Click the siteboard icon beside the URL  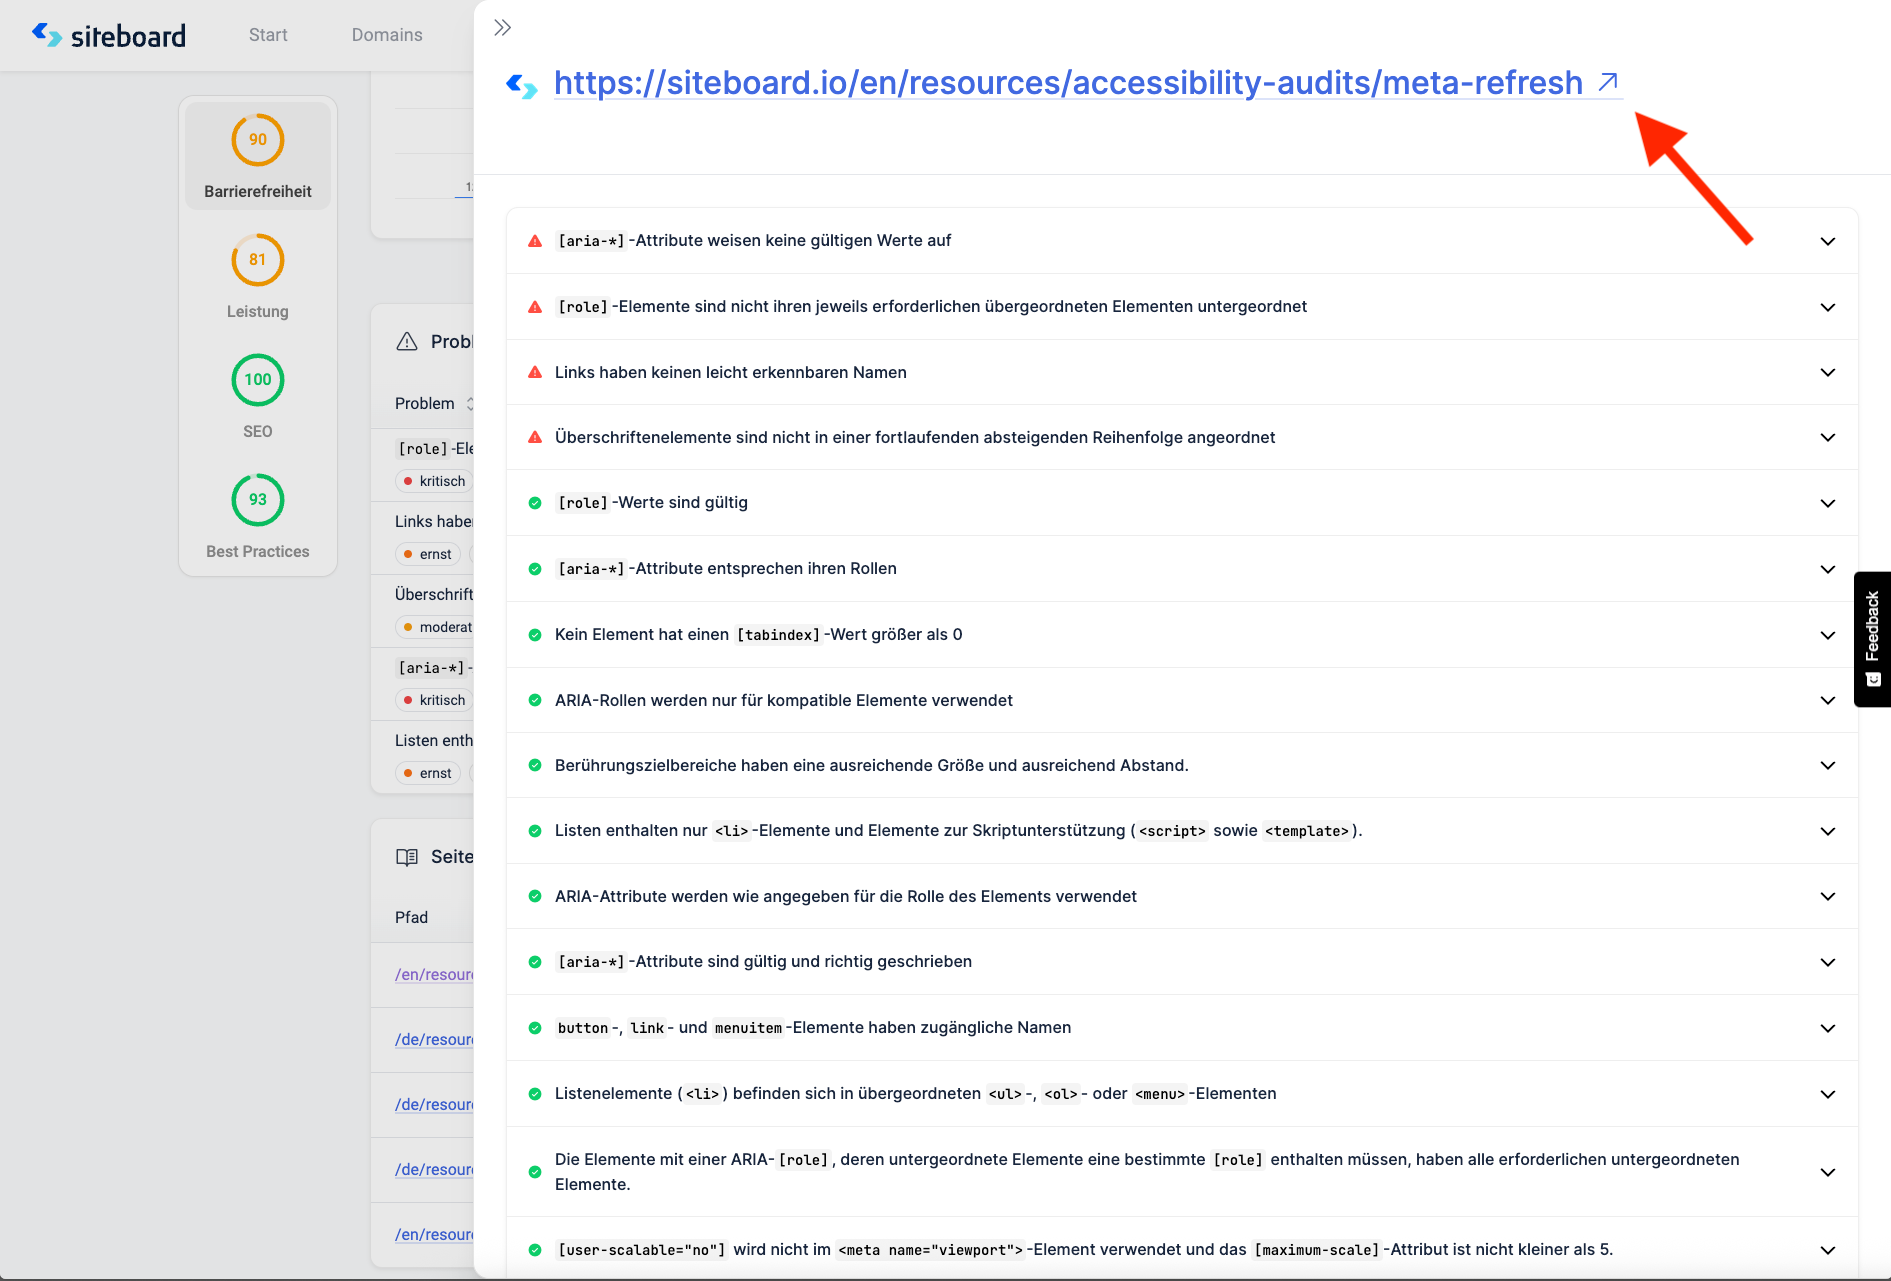pyautogui.click(x=522, y=86)
